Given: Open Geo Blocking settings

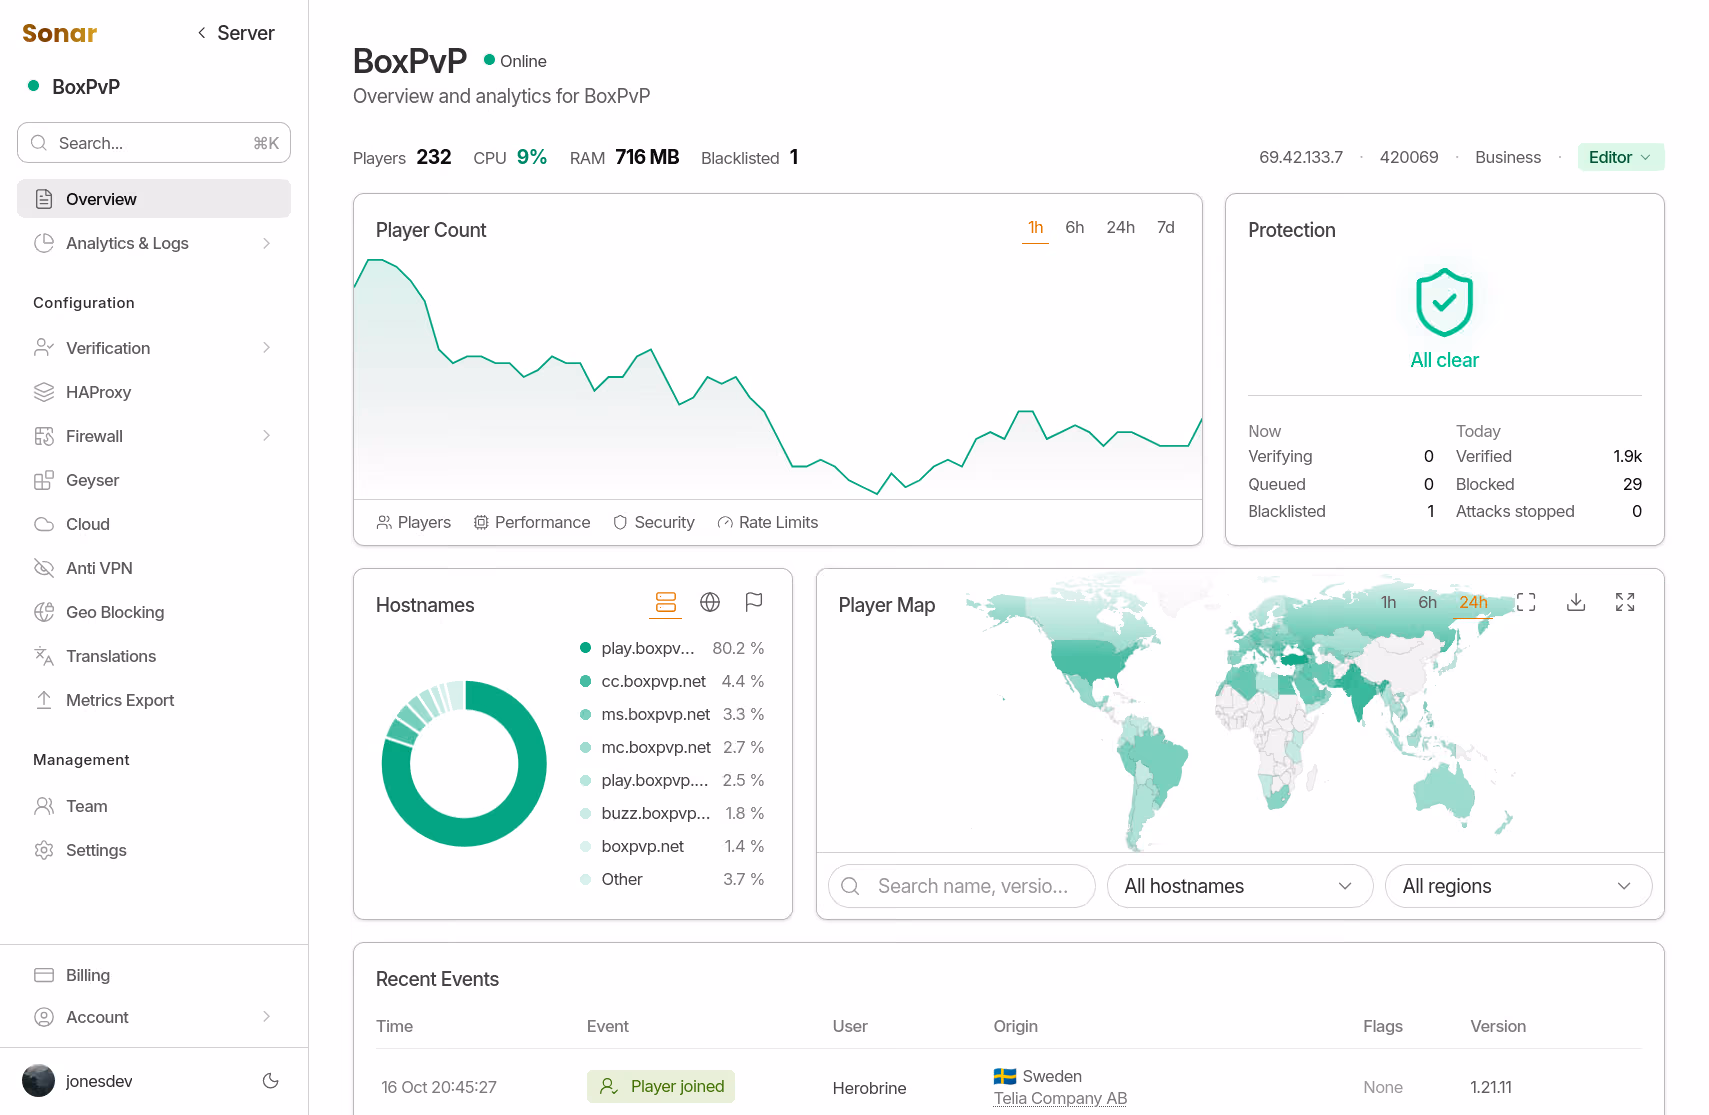Looking at the screenshot, I should (154, 612).
